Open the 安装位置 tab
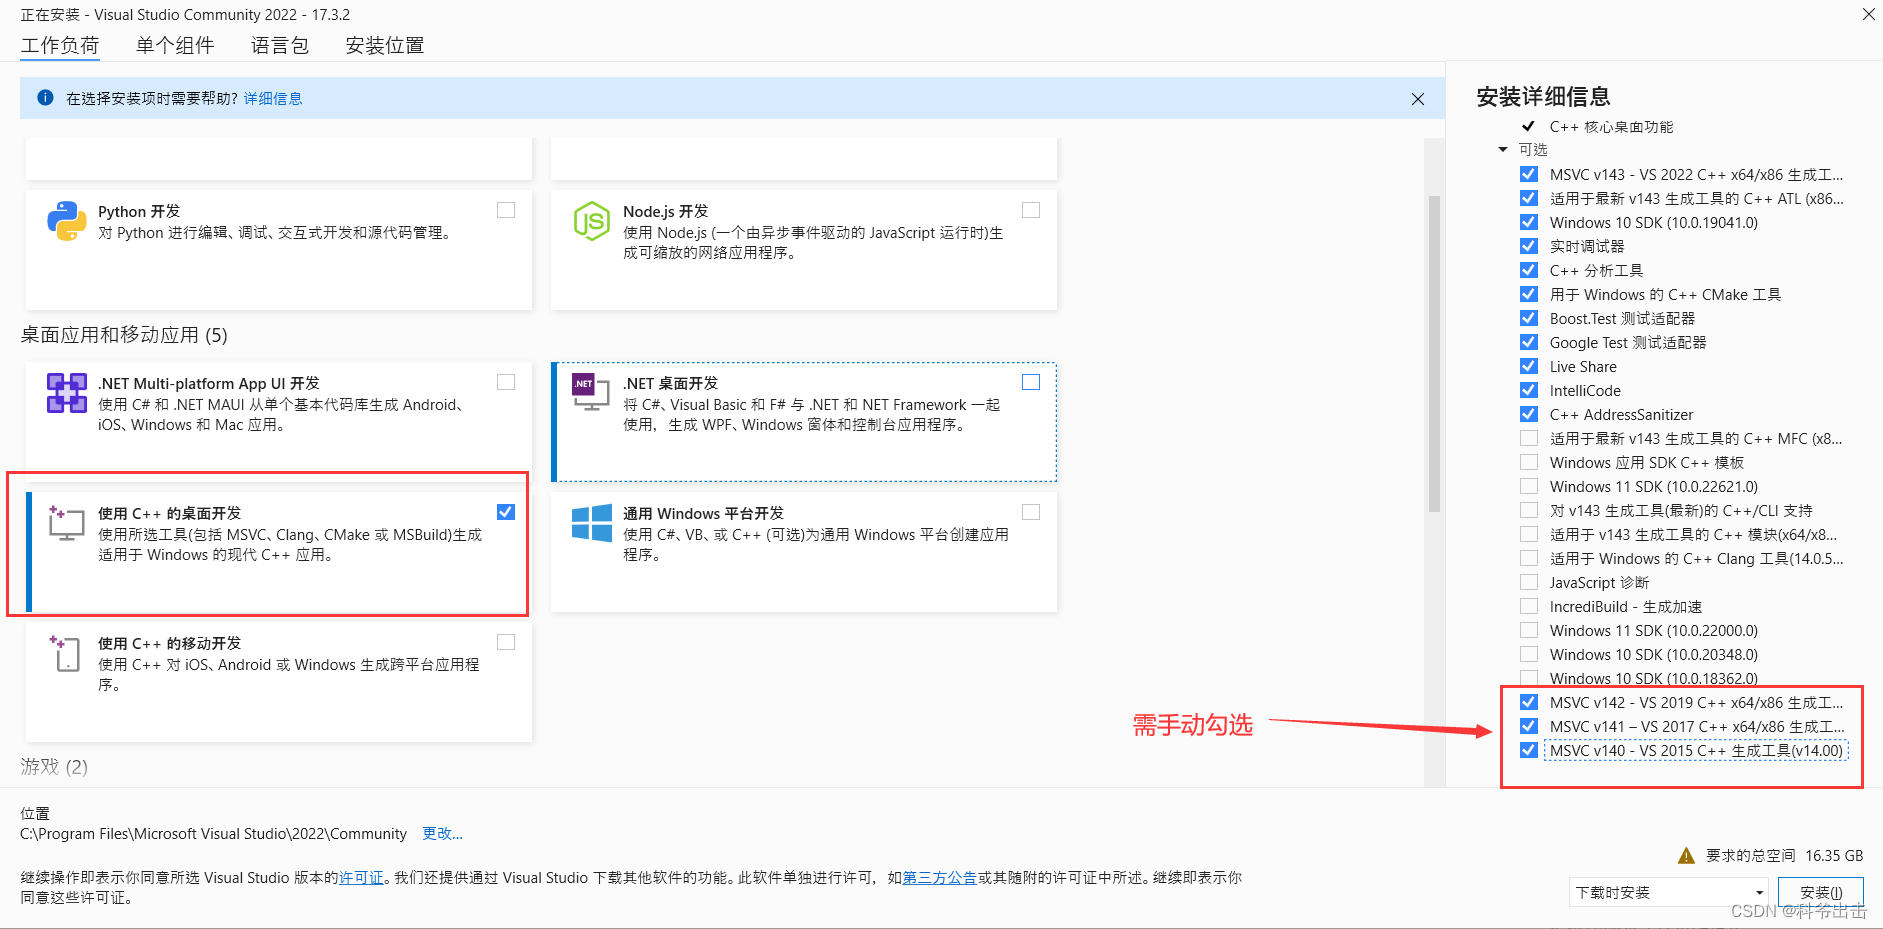 (x=385, y=46)
